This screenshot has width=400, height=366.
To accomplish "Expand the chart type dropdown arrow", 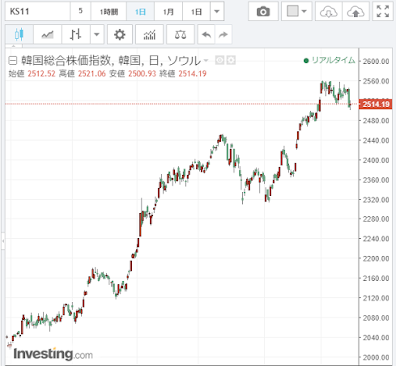I will tap(97, 34).
